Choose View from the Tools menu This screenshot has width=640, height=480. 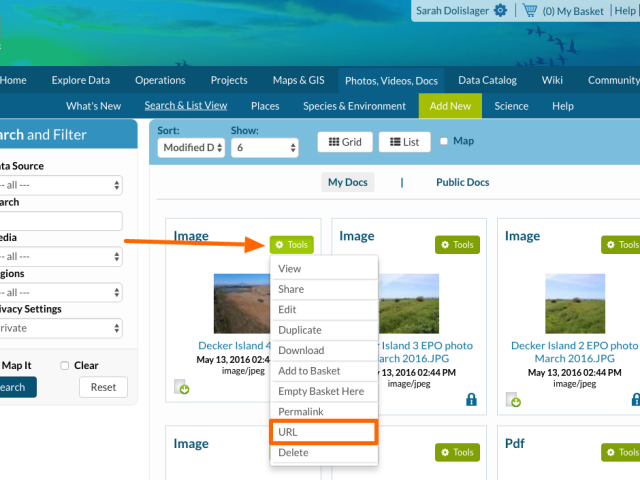[324, 269]
